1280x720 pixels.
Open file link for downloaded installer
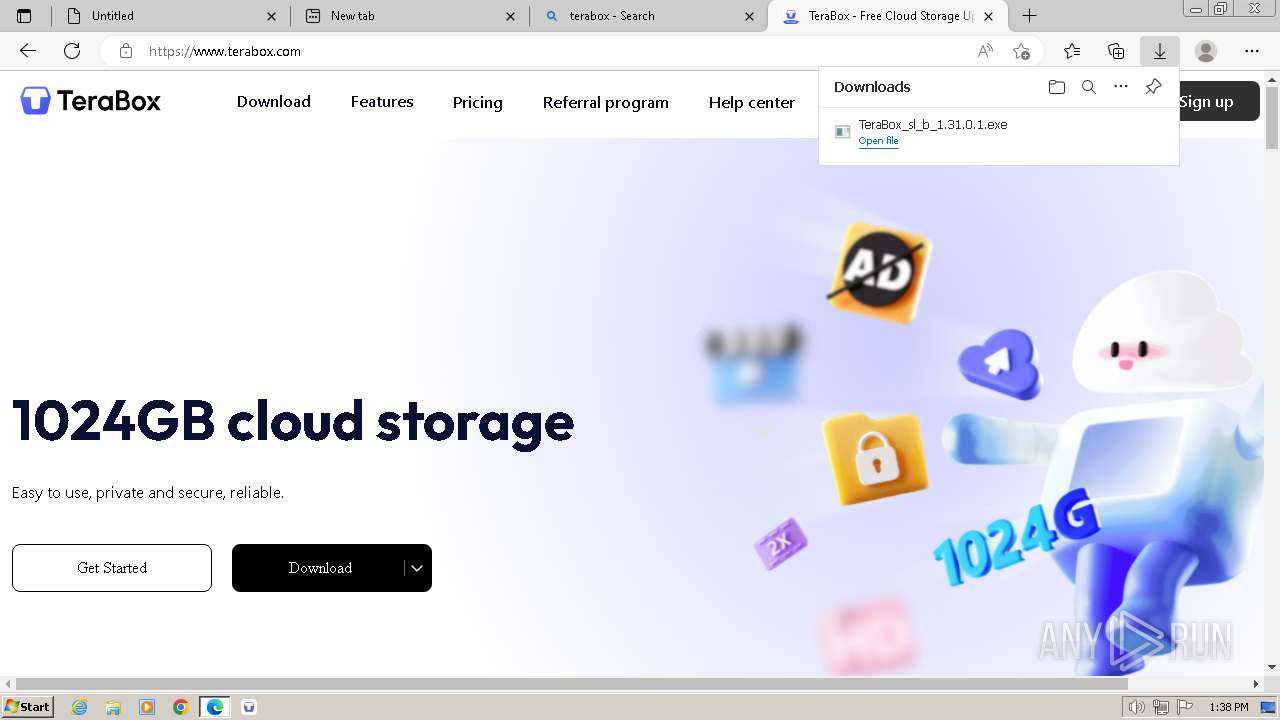tap(878, 141)
